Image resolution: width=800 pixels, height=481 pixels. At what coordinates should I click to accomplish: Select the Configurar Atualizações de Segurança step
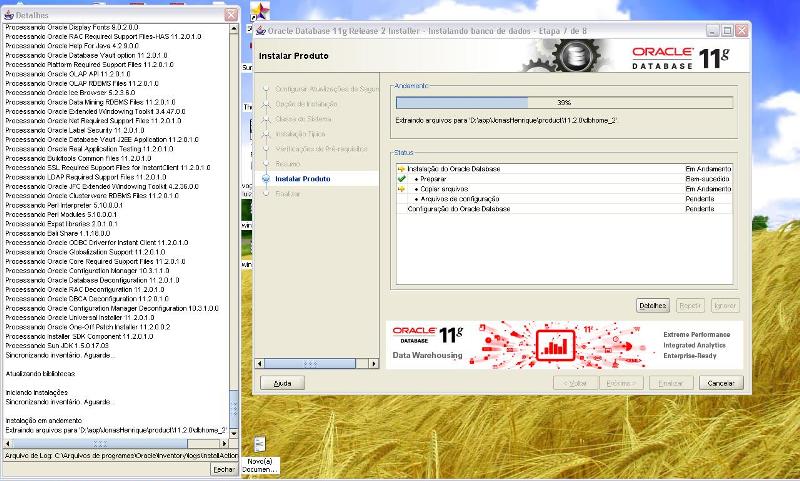327,89
